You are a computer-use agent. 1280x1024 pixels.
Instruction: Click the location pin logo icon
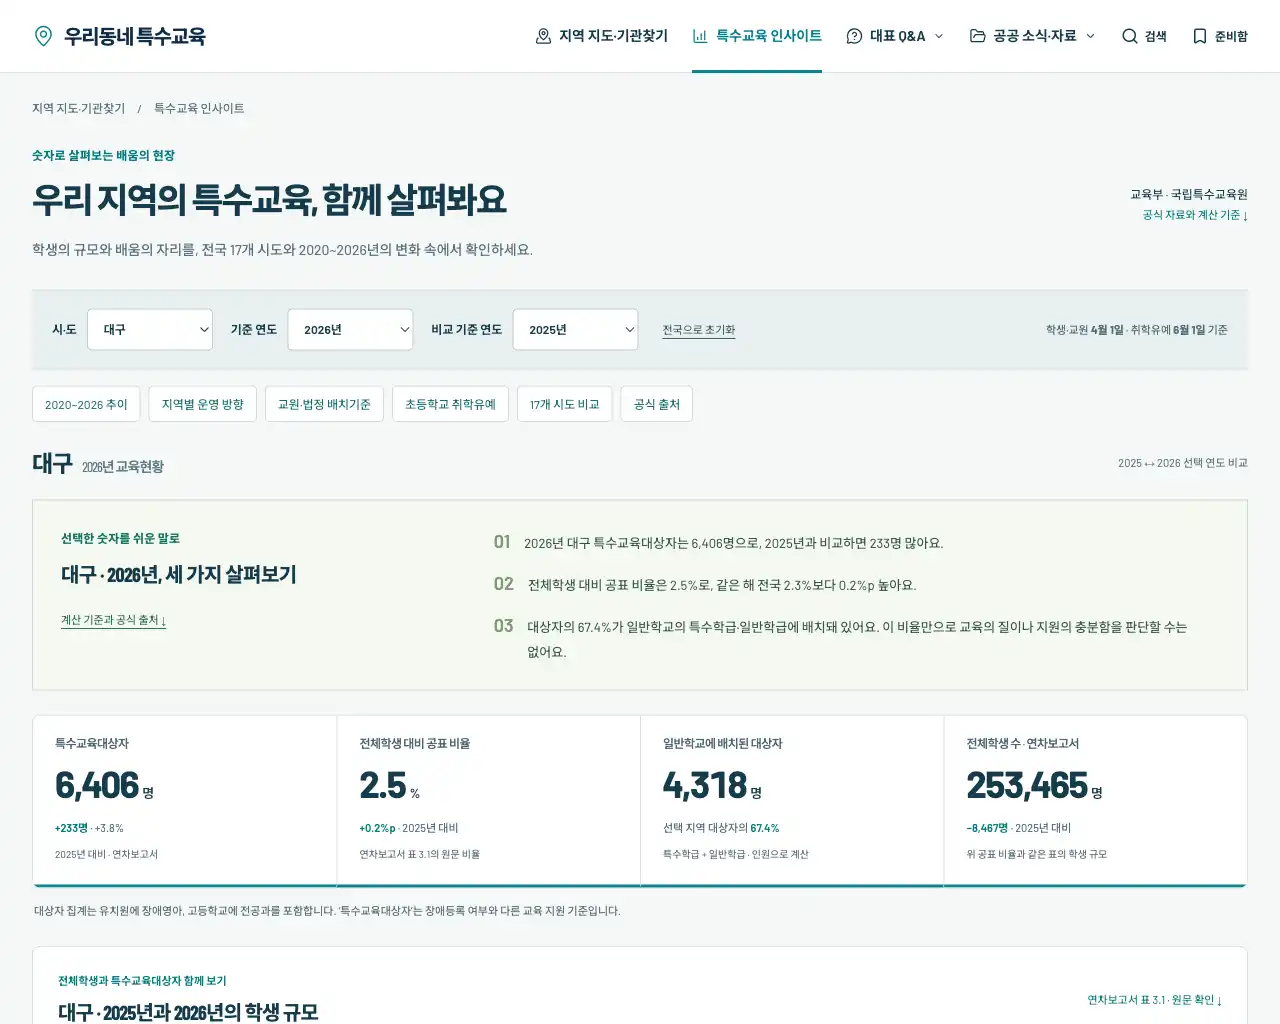click(x=43, y=36)
